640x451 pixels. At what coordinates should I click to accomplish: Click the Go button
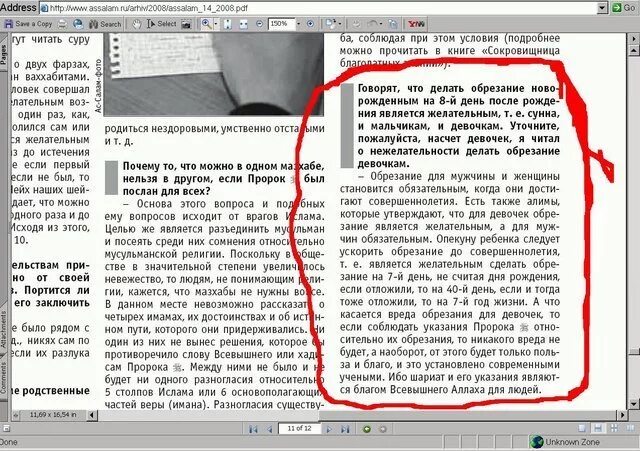(x=624, y=8)
